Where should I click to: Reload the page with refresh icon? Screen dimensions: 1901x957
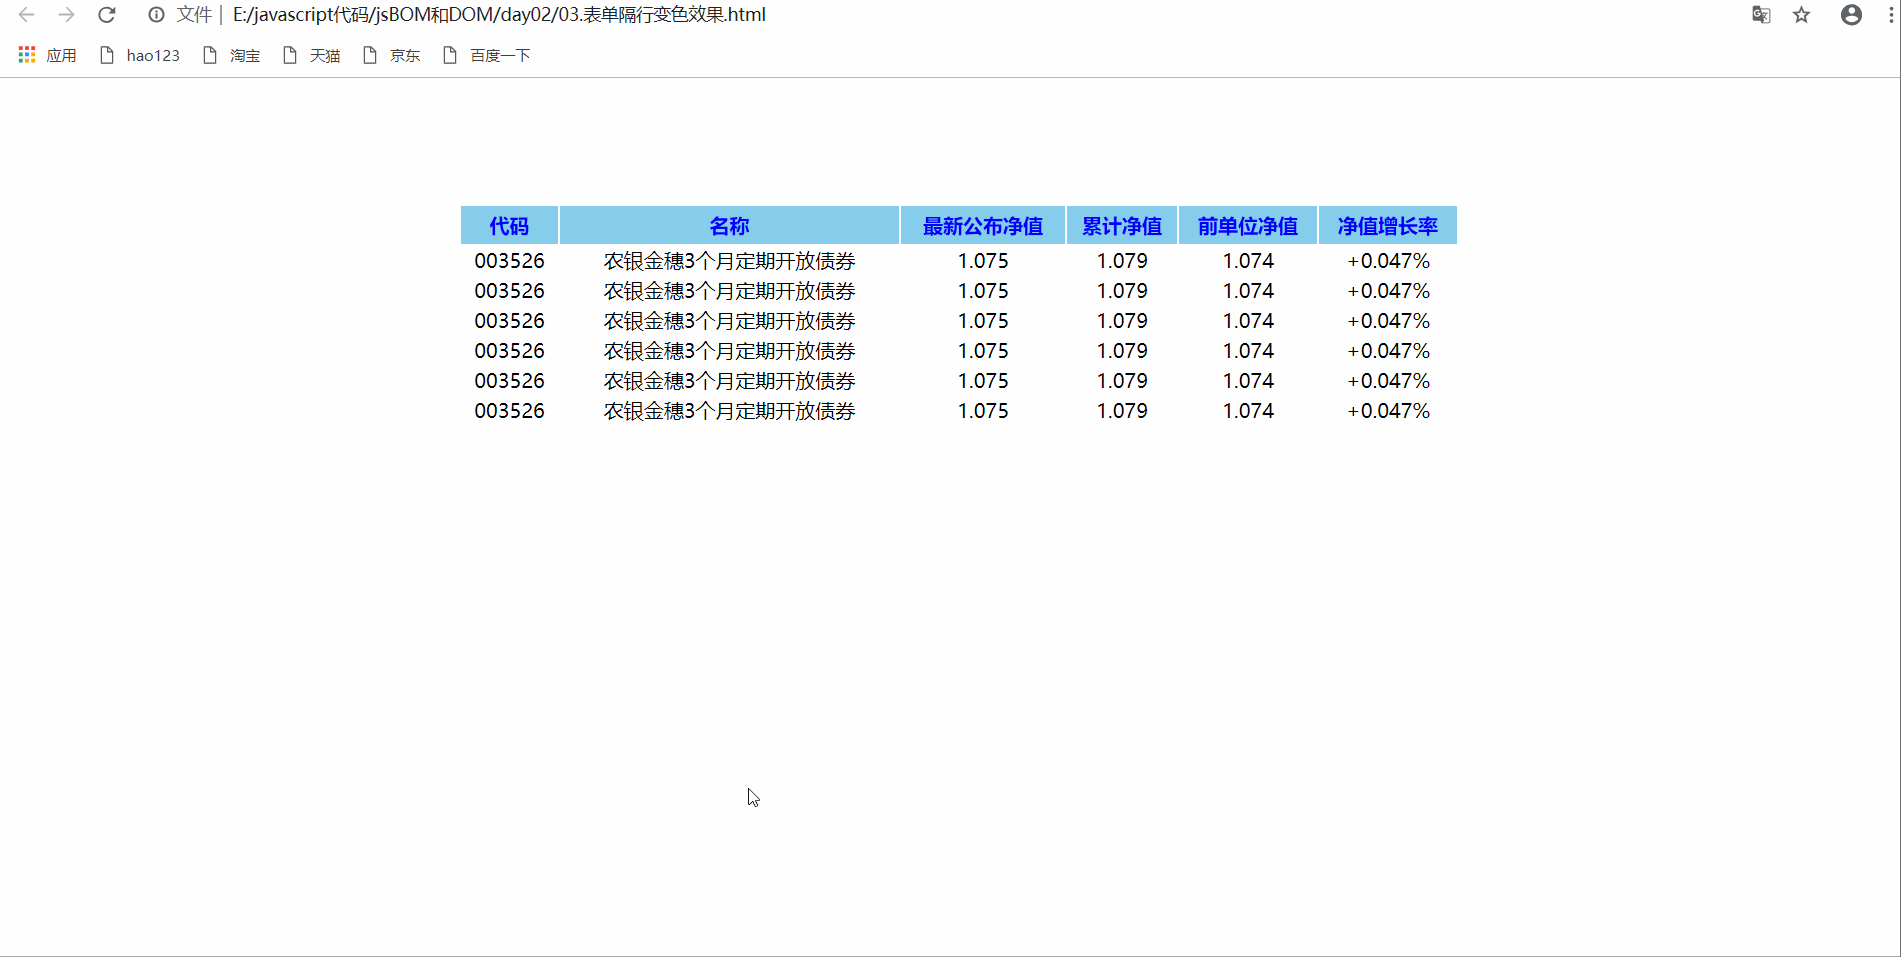[x=107, y=15]
